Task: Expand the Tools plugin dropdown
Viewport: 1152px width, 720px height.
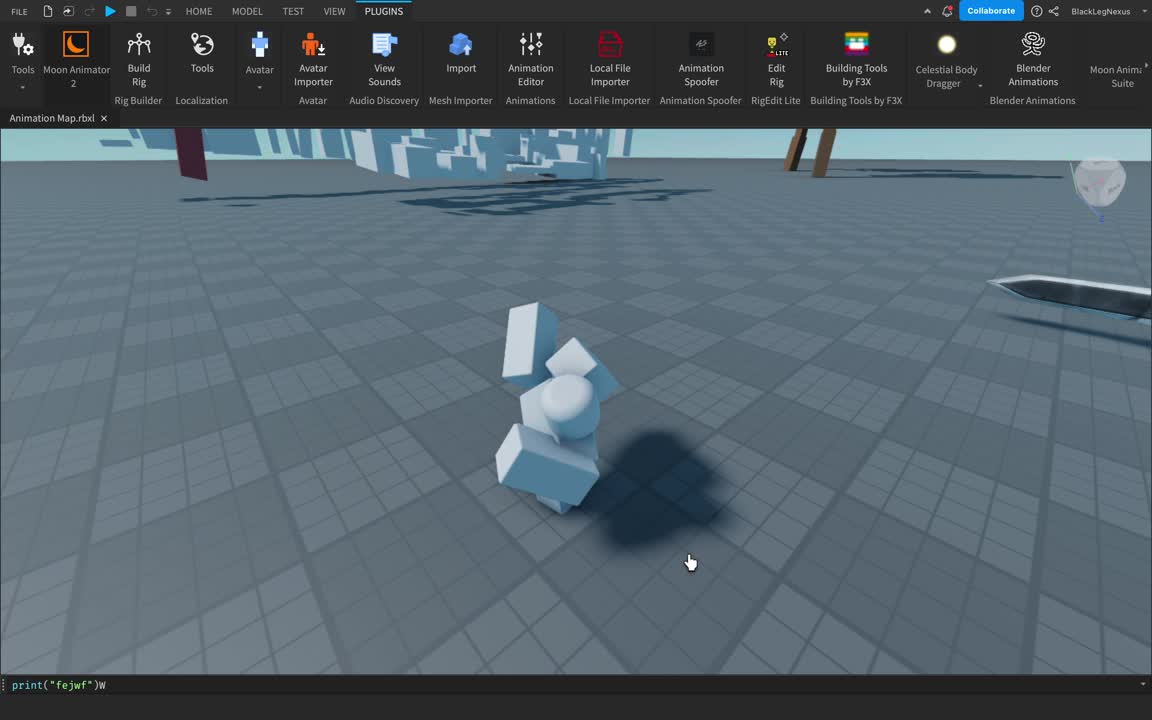Action: (x=22, y=87)
